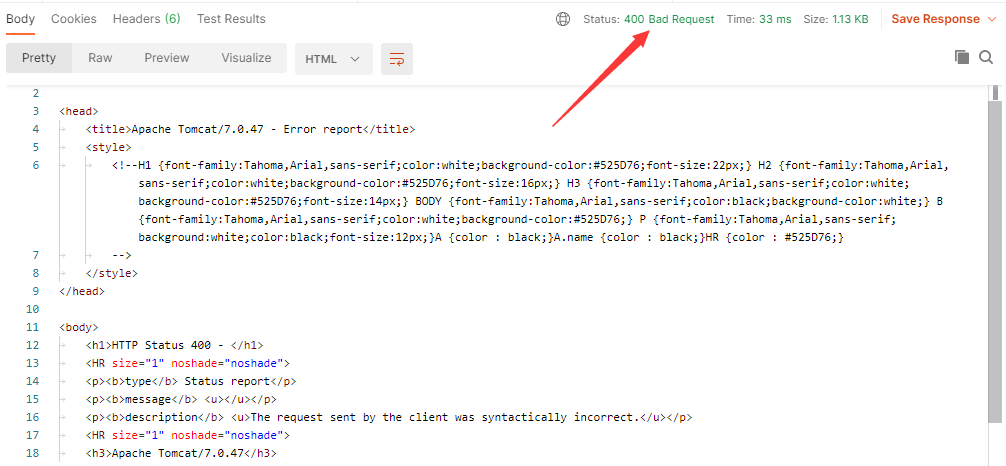
Task: Switch to Test Results tab
Action: pyautogui.click(x=231, y=19)
